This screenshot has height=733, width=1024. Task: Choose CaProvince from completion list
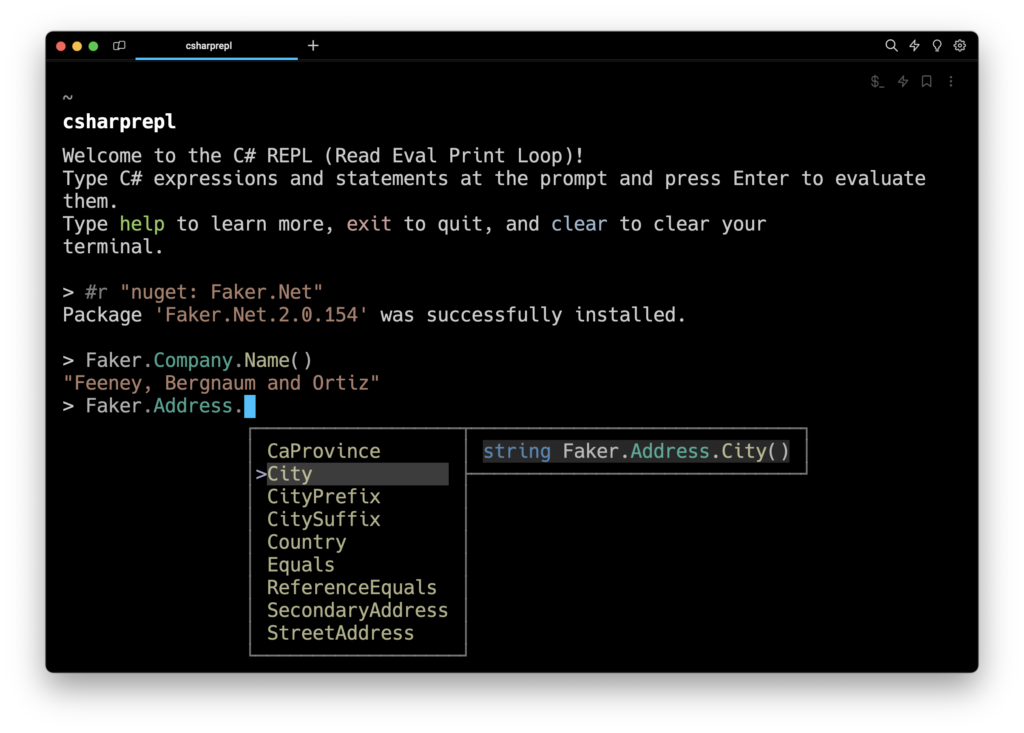click(323, 451)
